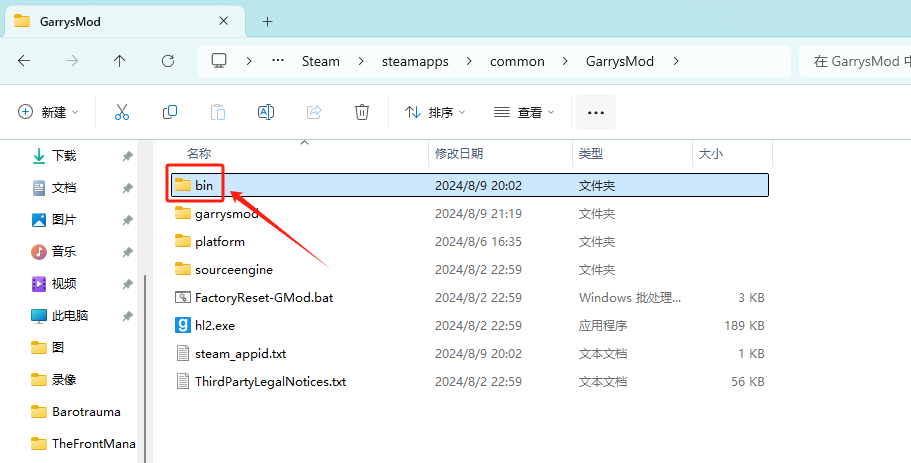Select the Barotrauma folder in sidebar
Viewport: 911px width, 463px height.
(86, 411)
